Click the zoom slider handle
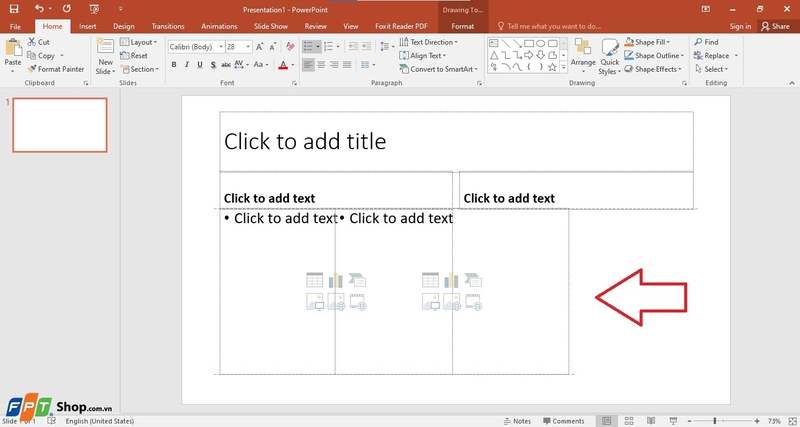The width and height of the screenshot is (800, 427). click(x=715, y=421)
